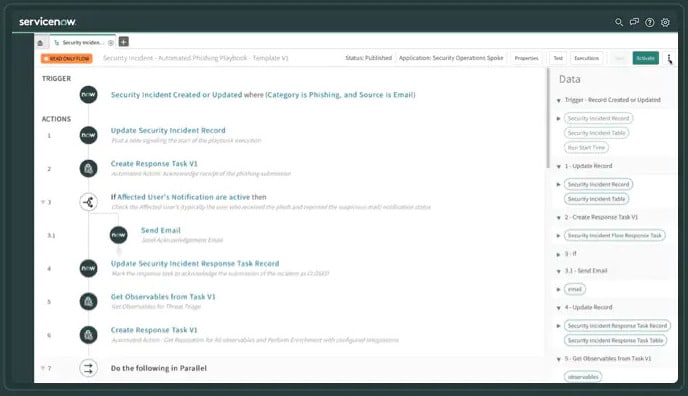Image resolution: width=688 pixels, height=396 pixels.
Task: Click the Read Only Flow badge
Action: coord(67,58)
